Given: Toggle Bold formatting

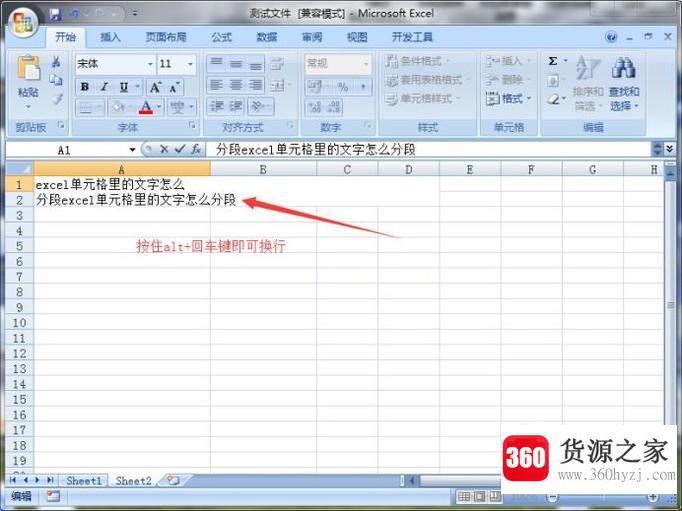Looking at the screenshot, I should (85, 87).
